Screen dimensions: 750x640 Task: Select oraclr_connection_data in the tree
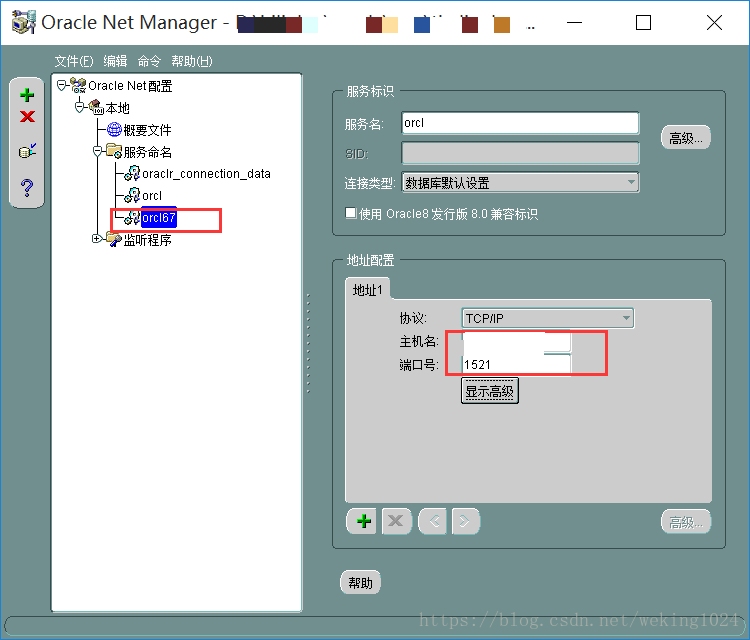tap(206, 174)
